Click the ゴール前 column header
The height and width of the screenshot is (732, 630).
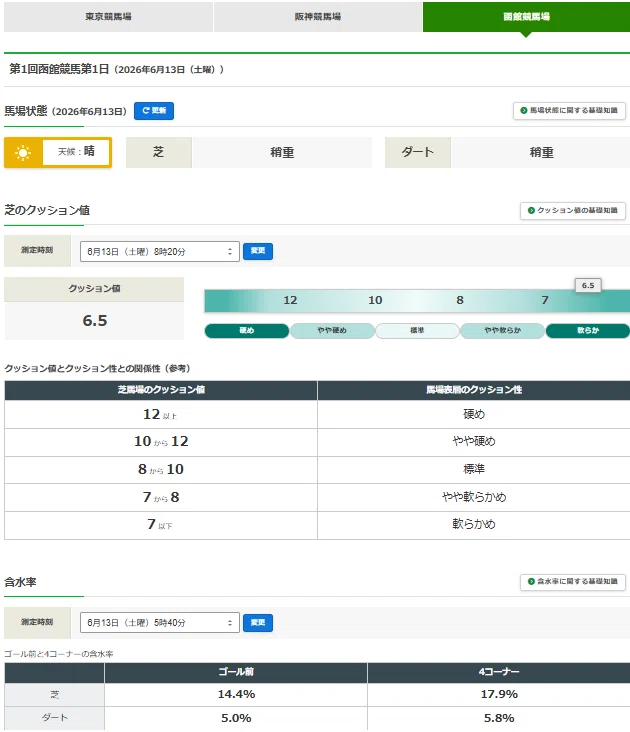[236, 672]
